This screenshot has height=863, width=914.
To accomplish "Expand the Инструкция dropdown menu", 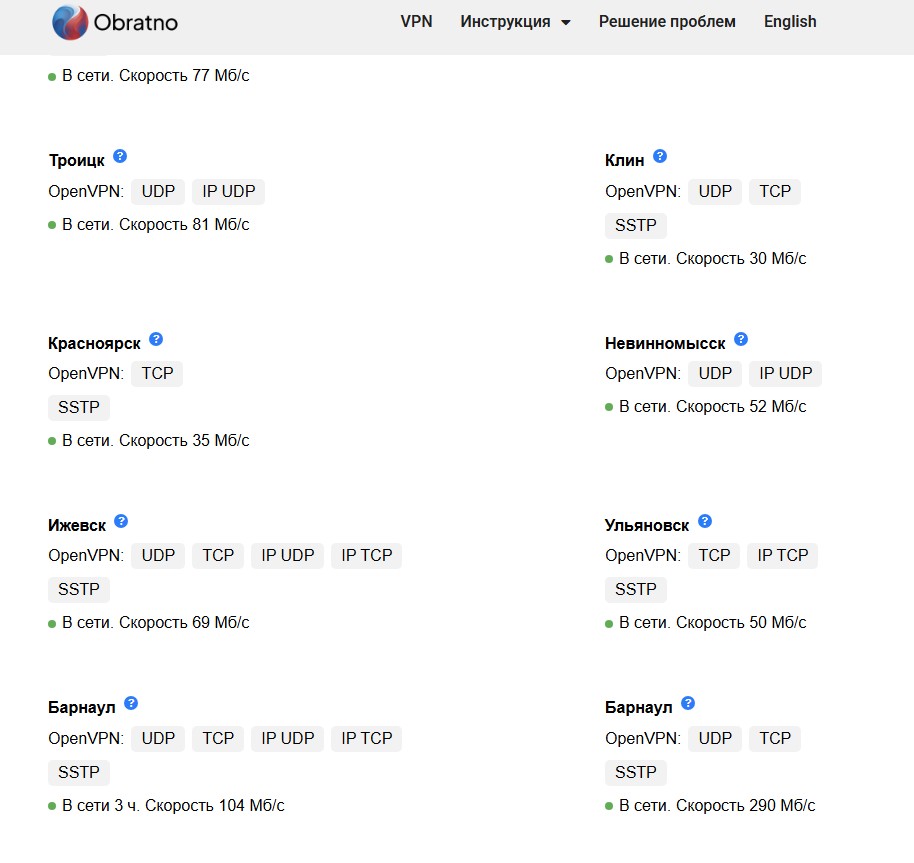I will point(515,22).
